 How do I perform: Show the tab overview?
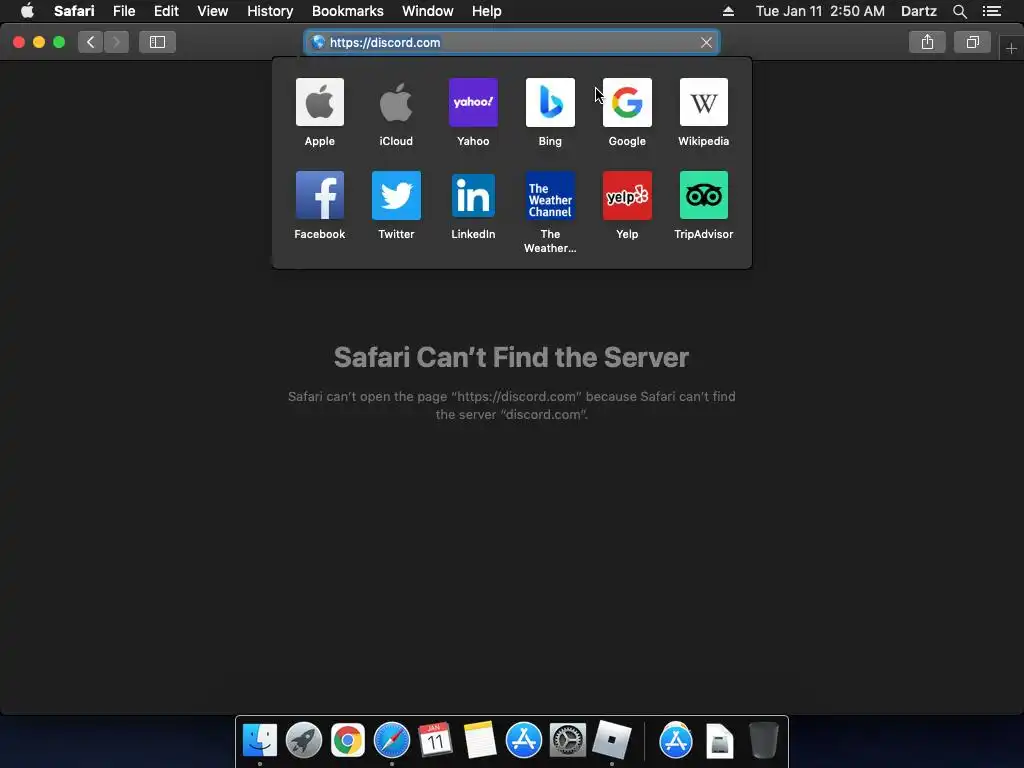click(972, 42)
